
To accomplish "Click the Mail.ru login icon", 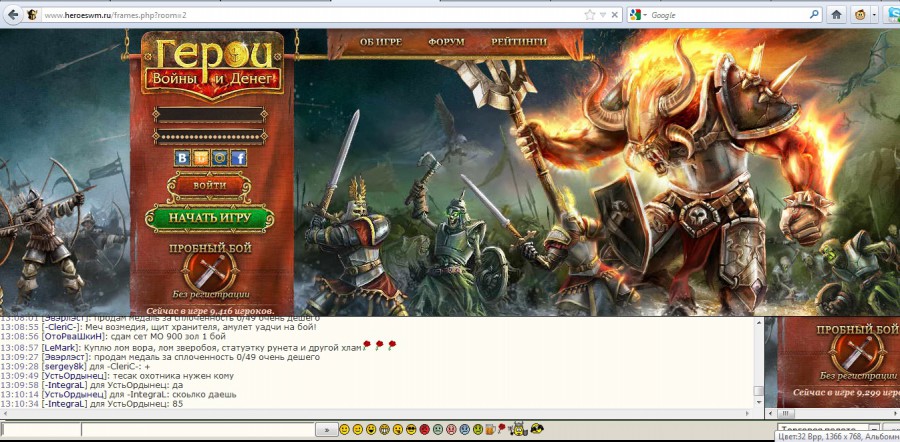I will (x=219, y=158).
